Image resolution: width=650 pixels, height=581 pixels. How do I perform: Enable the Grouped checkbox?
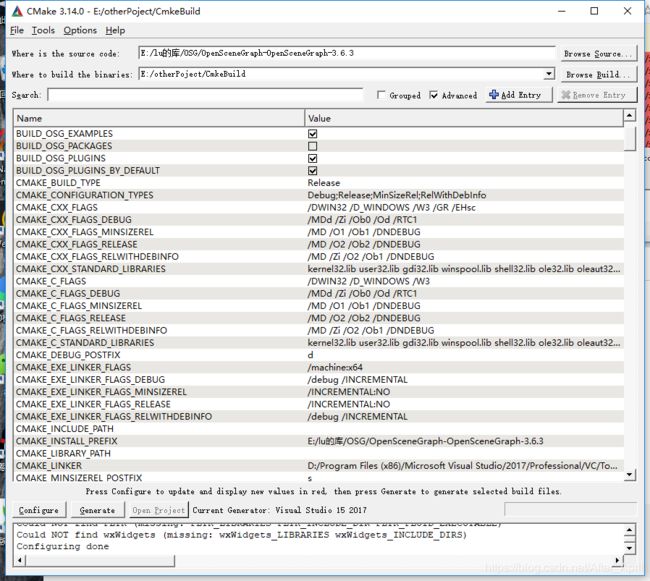point(381,95)
